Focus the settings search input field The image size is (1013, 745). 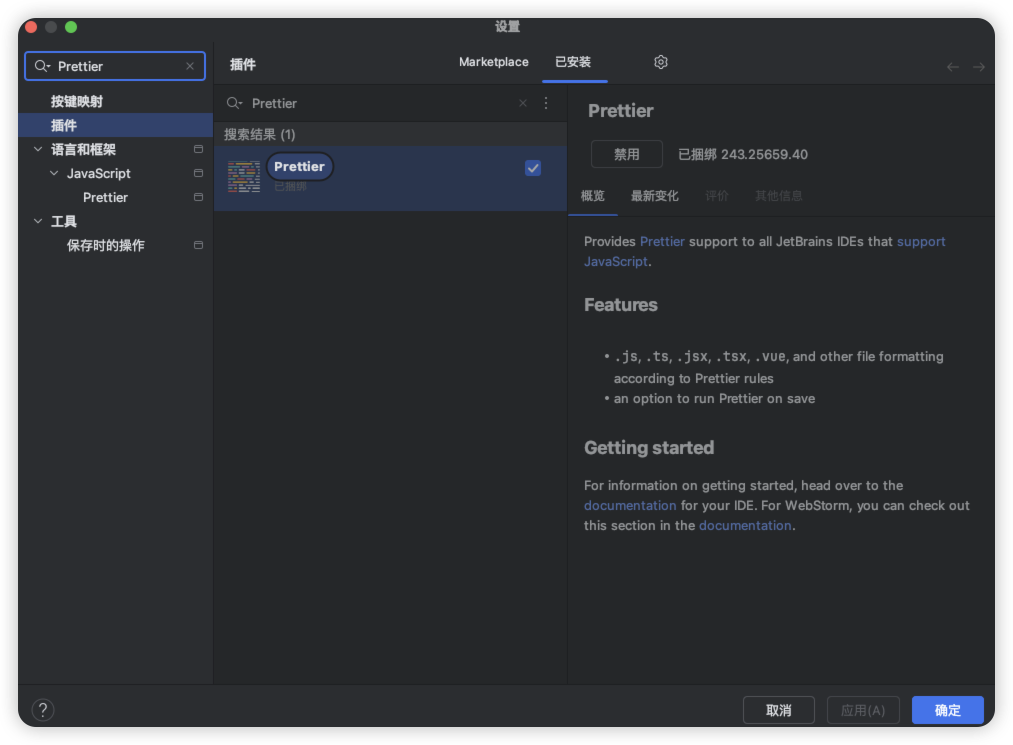[x=115, y=66]
